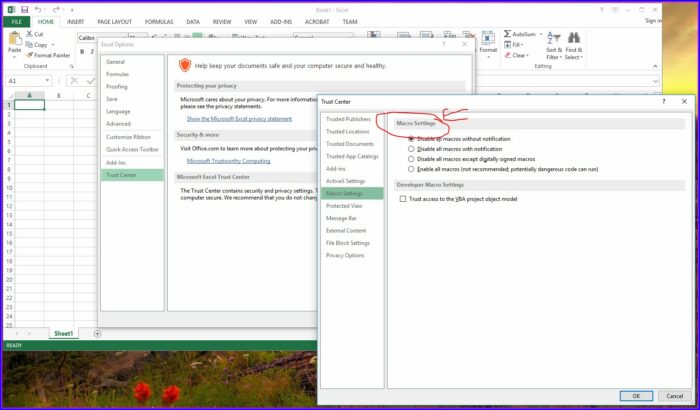Click the Find & Select binoculars icon
The width and height of the screenshot is (700, 410).
[574, 38]
